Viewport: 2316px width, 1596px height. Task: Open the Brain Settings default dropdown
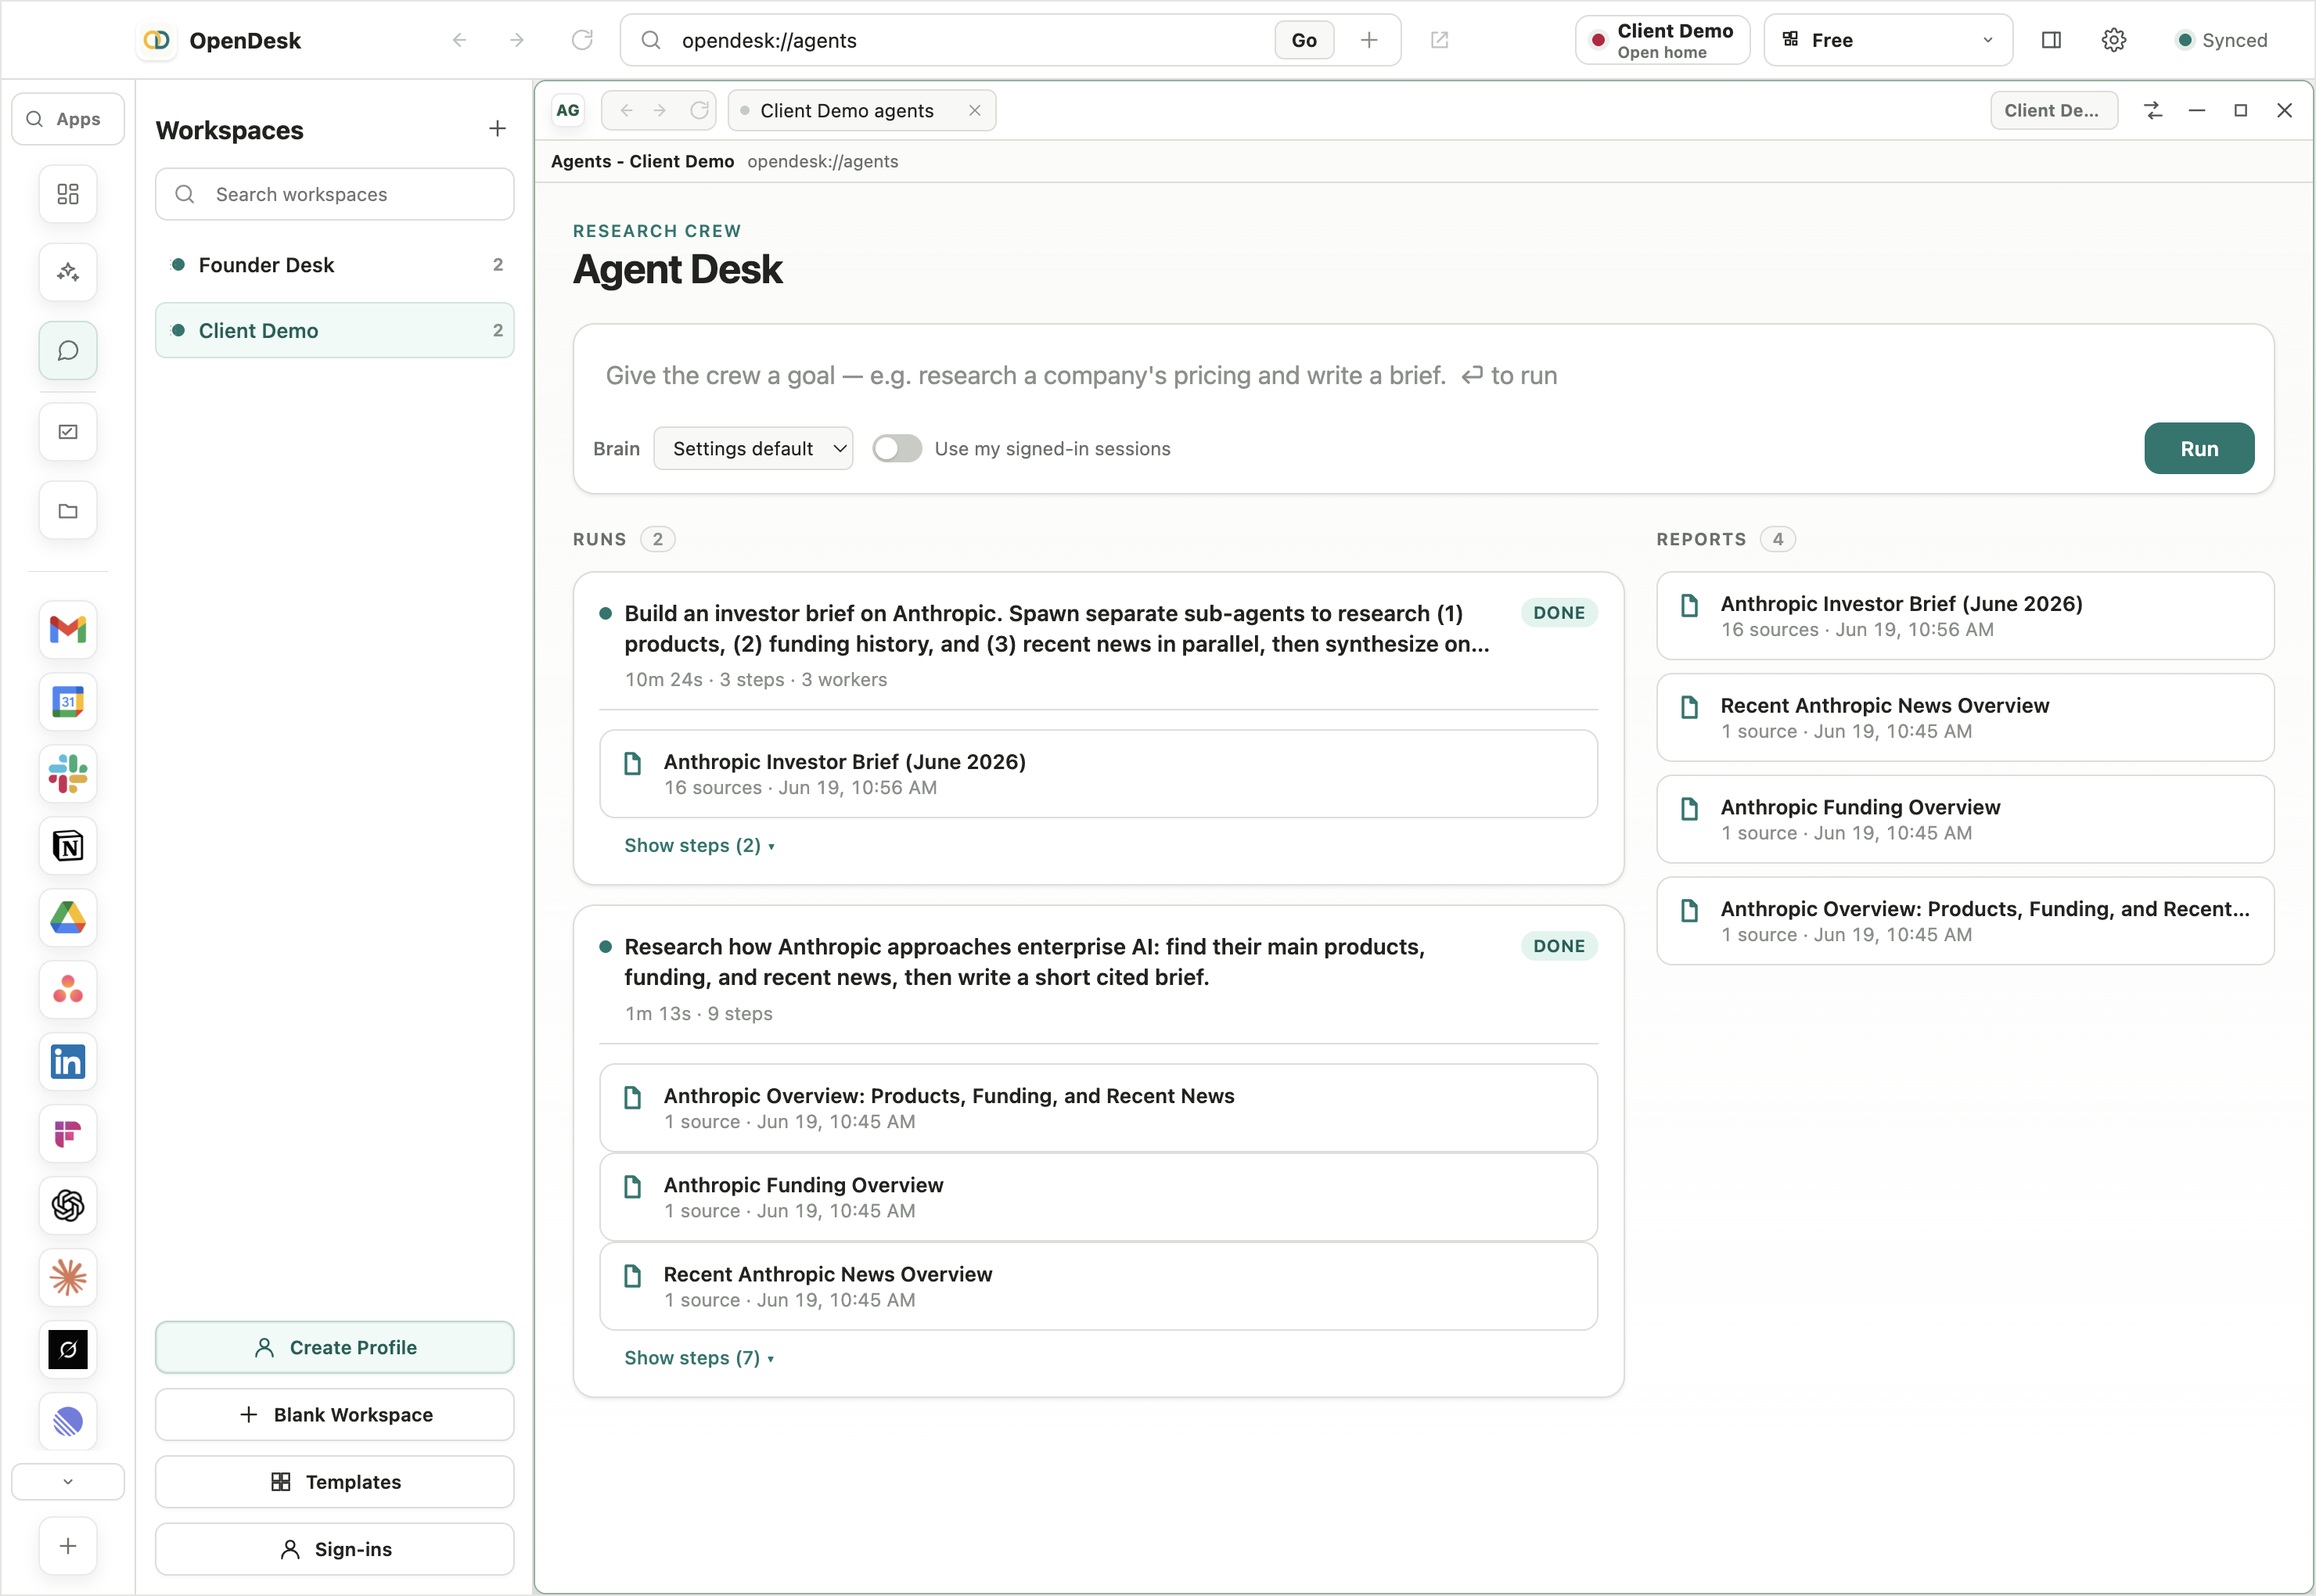pos(753,449)
